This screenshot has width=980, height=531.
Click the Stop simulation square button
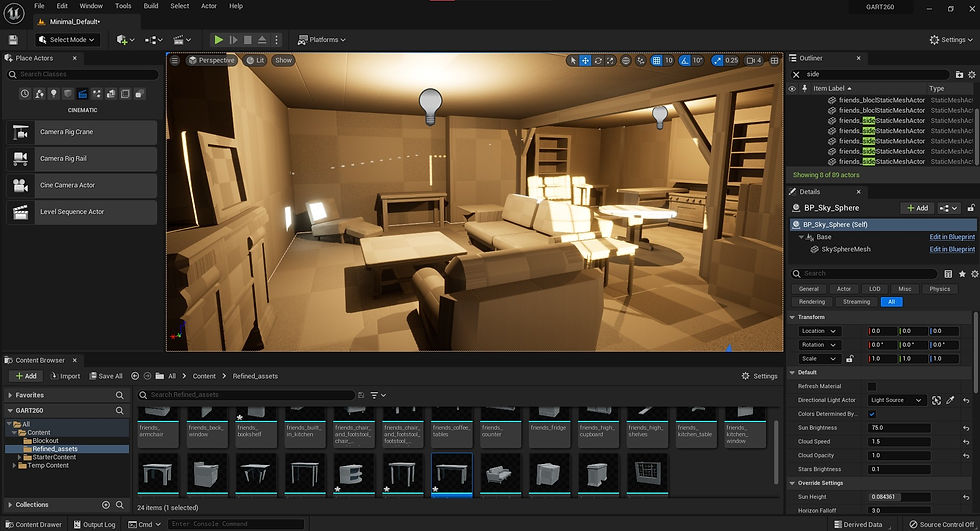pyautogui.click(x=248, y=39)
